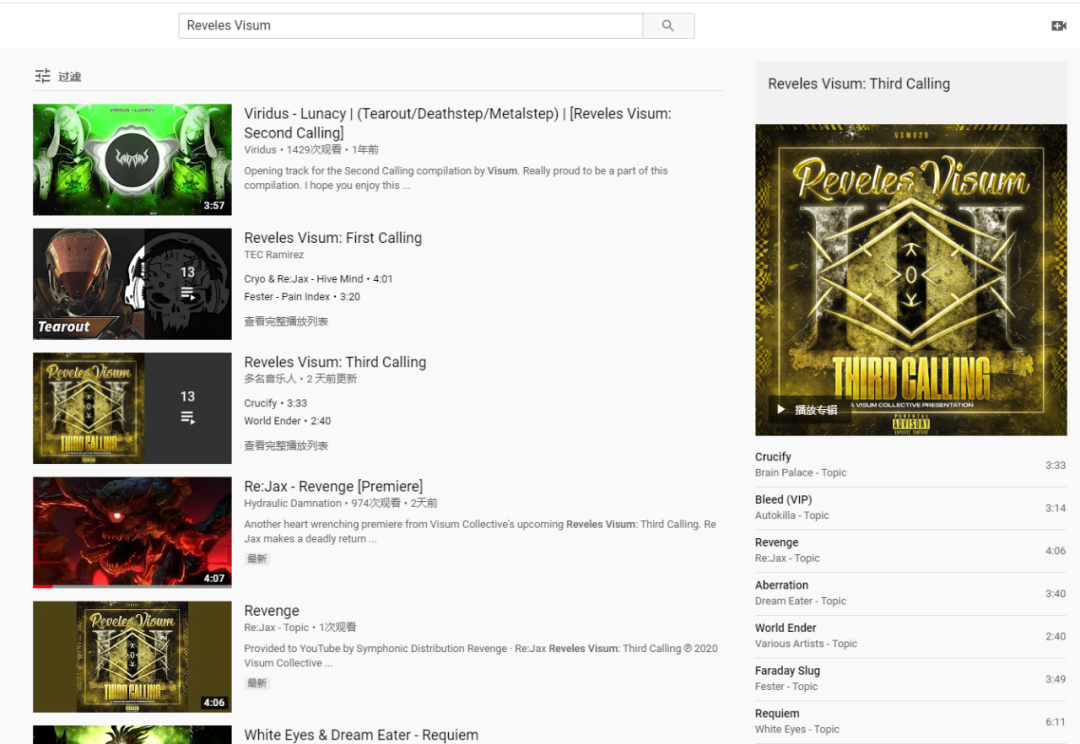Open the First Calling Tearout thumbnail
This screenshot has height=744, width=1080.
[132, 284]
